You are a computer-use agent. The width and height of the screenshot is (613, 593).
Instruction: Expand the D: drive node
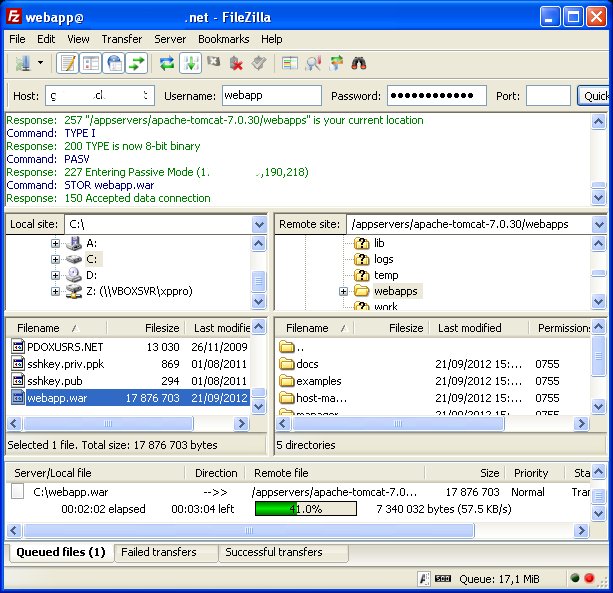click(56, 275)
